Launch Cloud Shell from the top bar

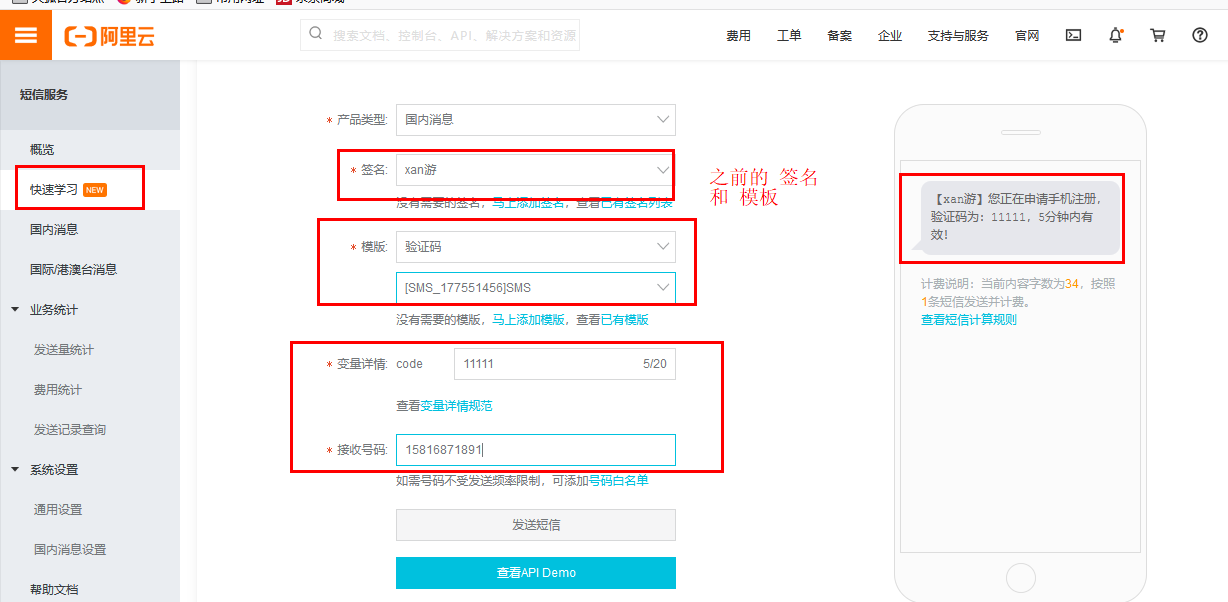tap(1073, 35)
